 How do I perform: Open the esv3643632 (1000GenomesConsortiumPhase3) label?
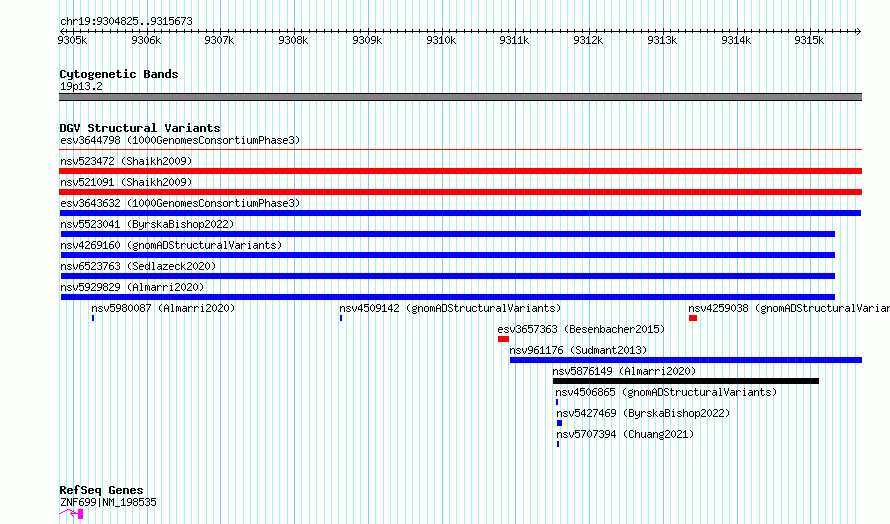click(x=180, y=203)
